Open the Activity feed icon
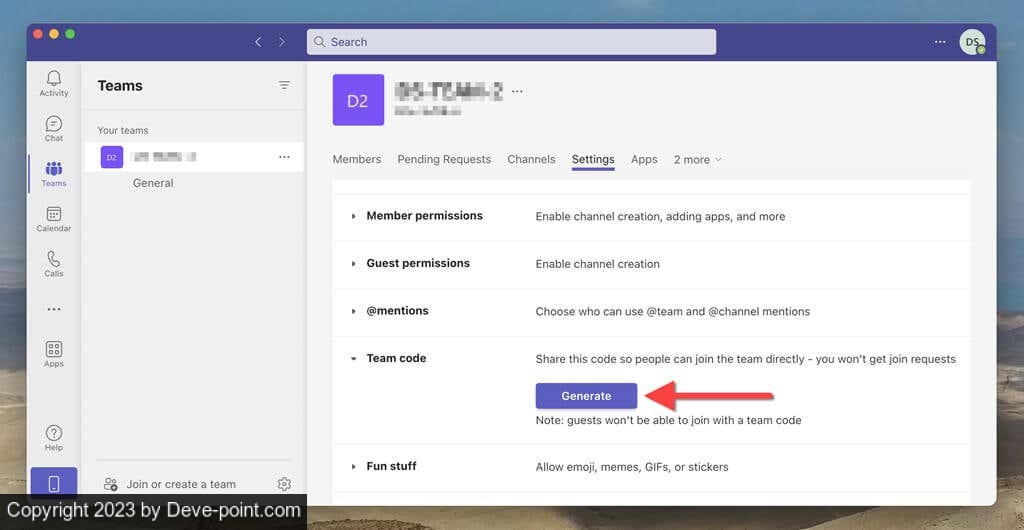The height and width of the screenshot is (530, 1024). [x=54, y=82]
